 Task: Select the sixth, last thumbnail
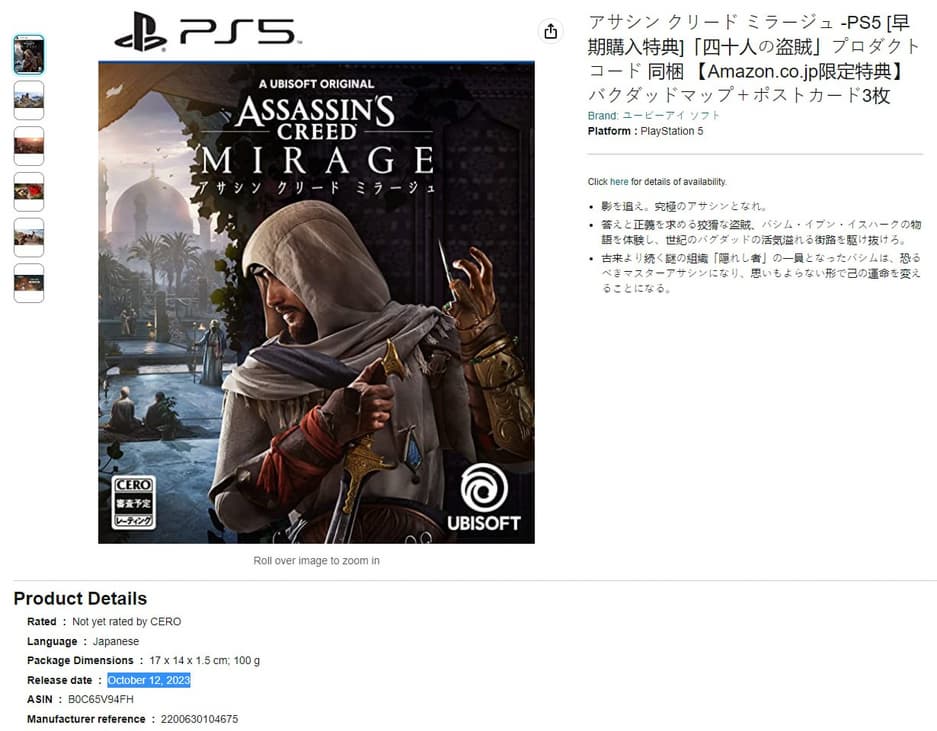click(29, 283)
